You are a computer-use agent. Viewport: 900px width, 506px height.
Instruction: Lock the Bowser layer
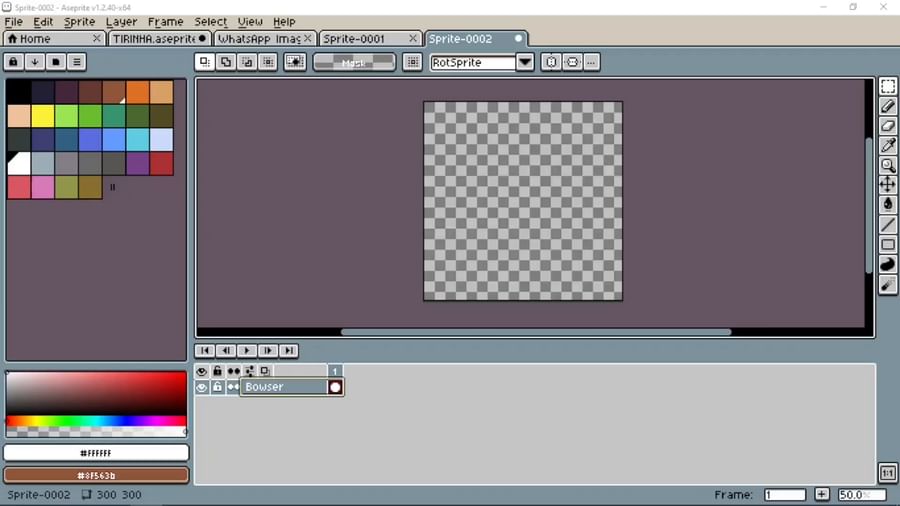tap(217, 387)
